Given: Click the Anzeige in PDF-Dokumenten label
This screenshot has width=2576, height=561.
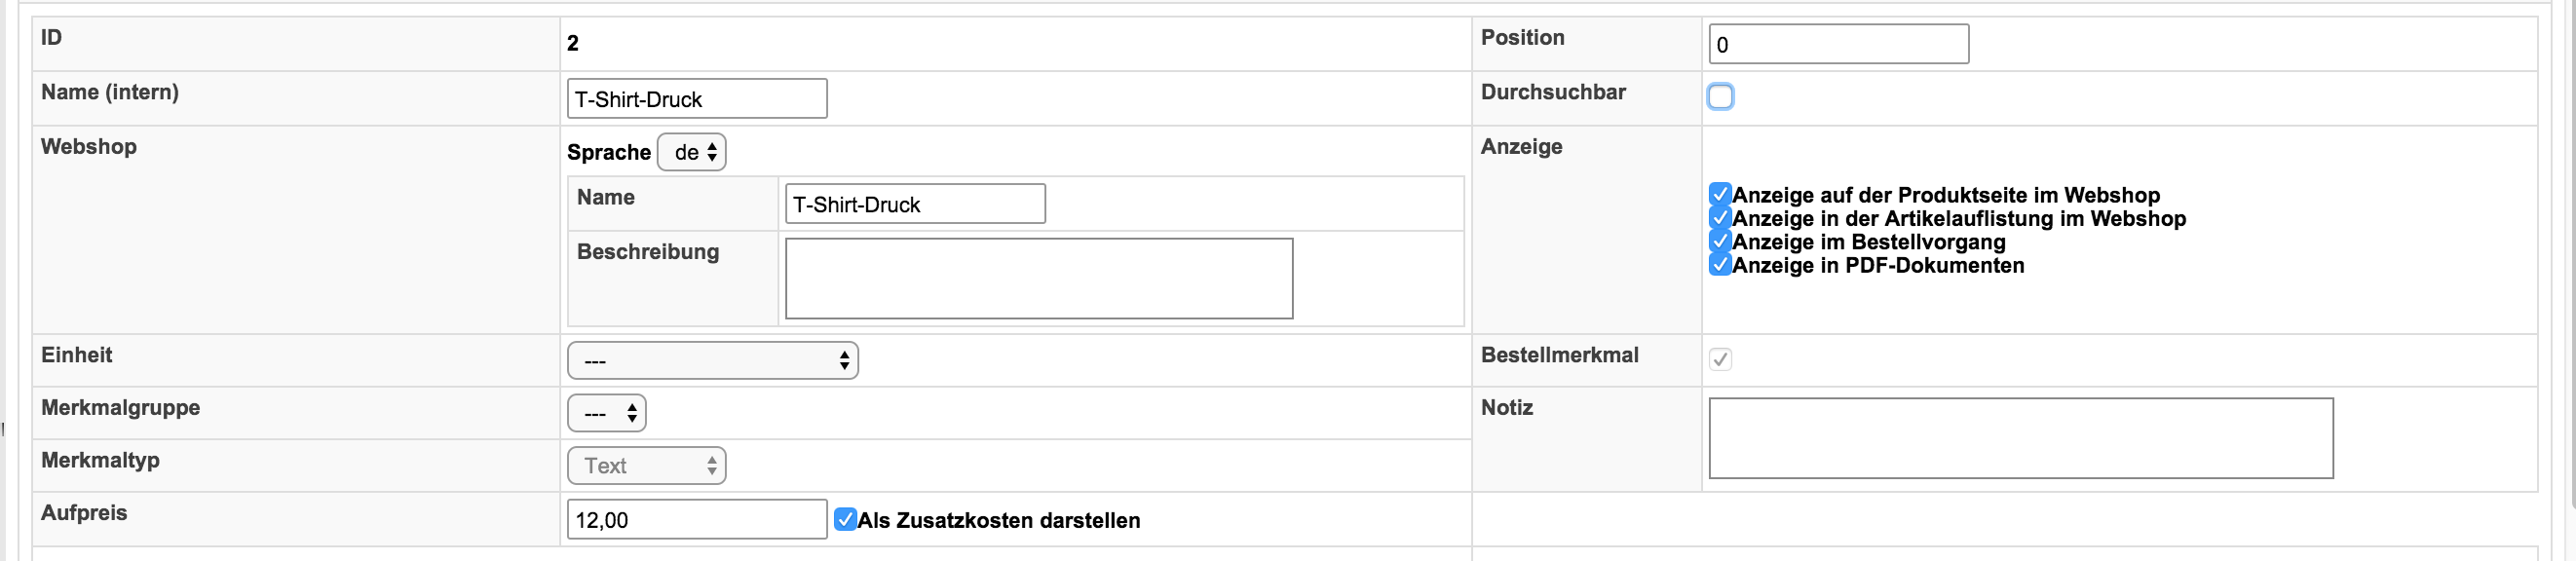Looking at the screenshot, I should click(1877, 265).
